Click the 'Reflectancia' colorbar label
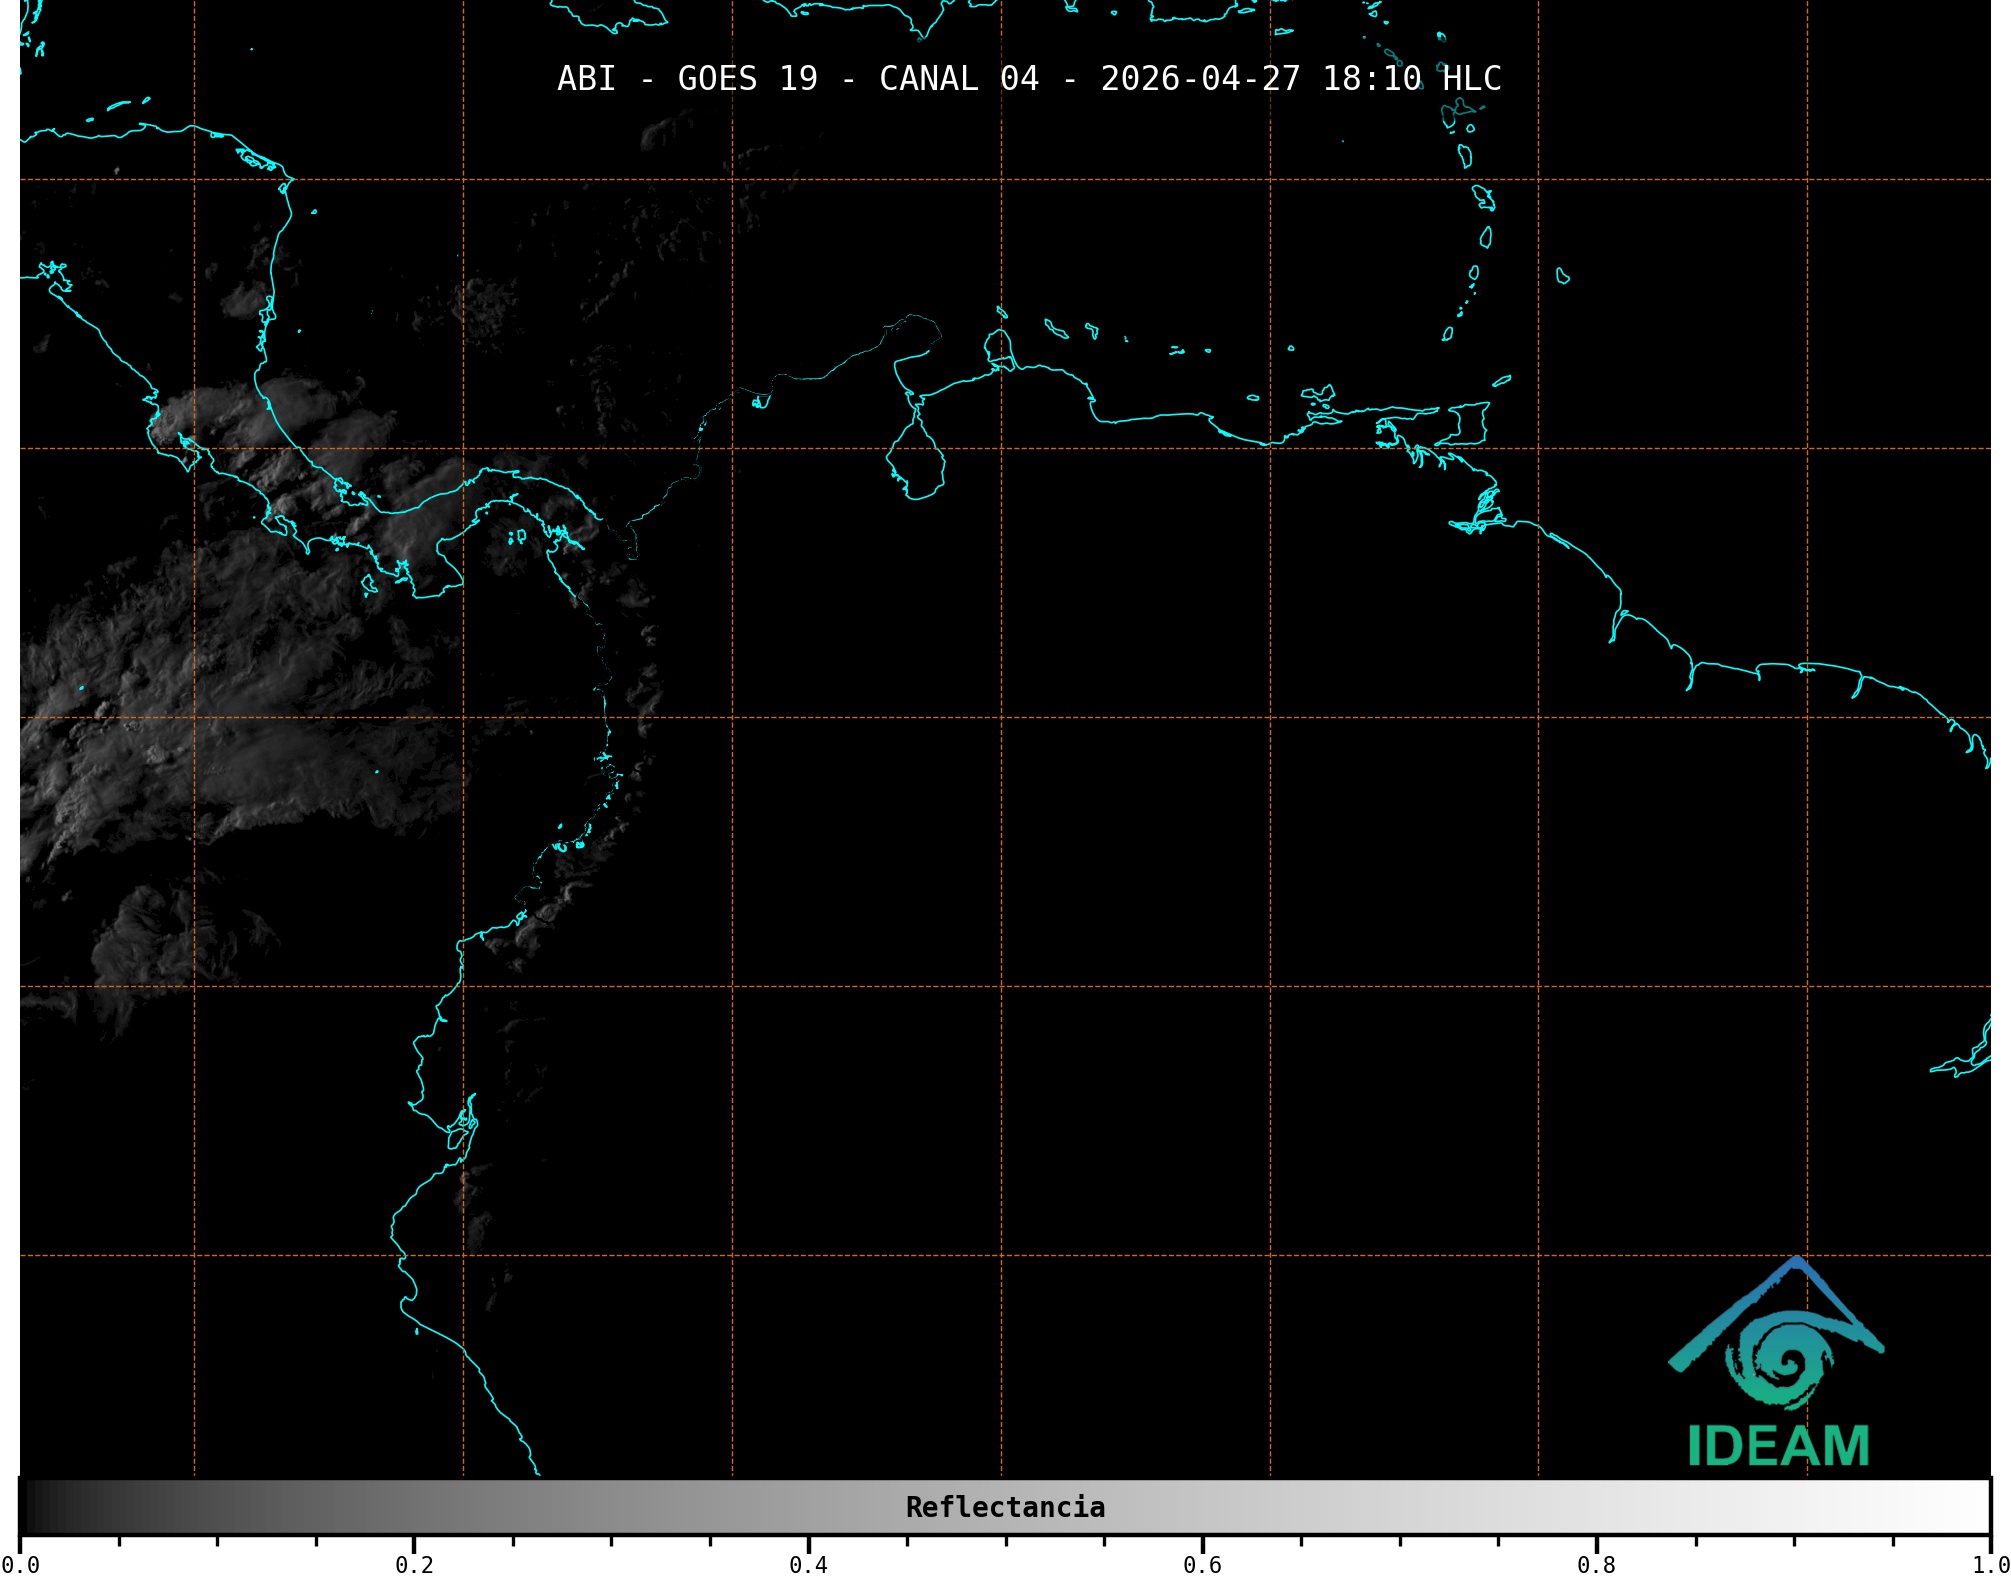 pos(1005,1507)
